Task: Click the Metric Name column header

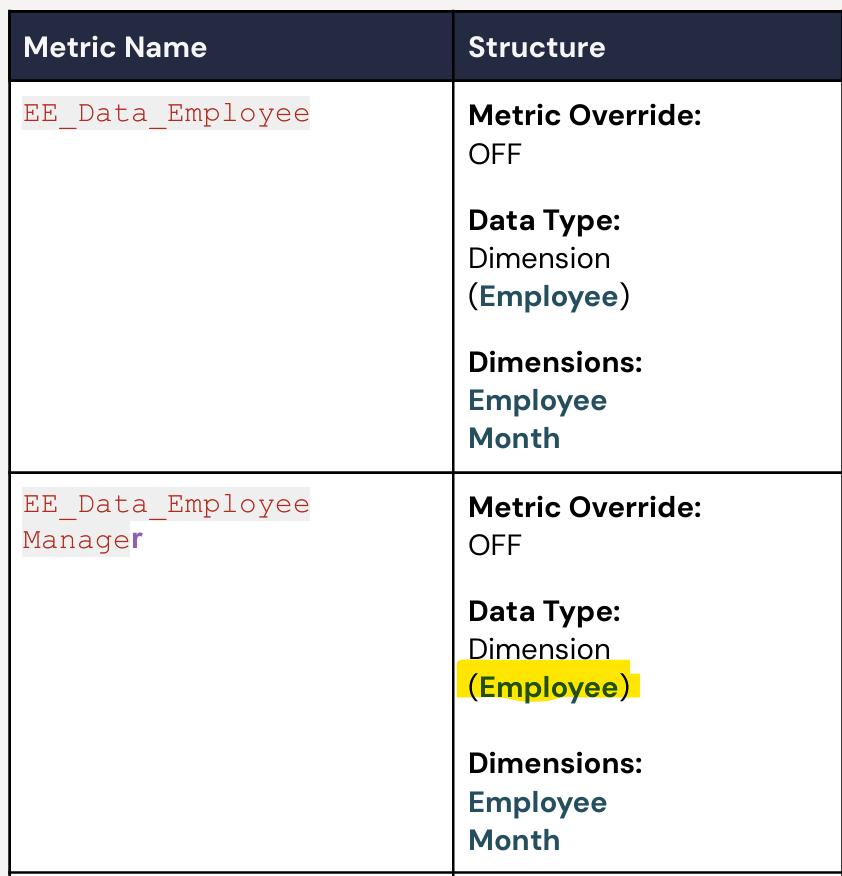Action: pyautogui.click(x=115, y=47)
